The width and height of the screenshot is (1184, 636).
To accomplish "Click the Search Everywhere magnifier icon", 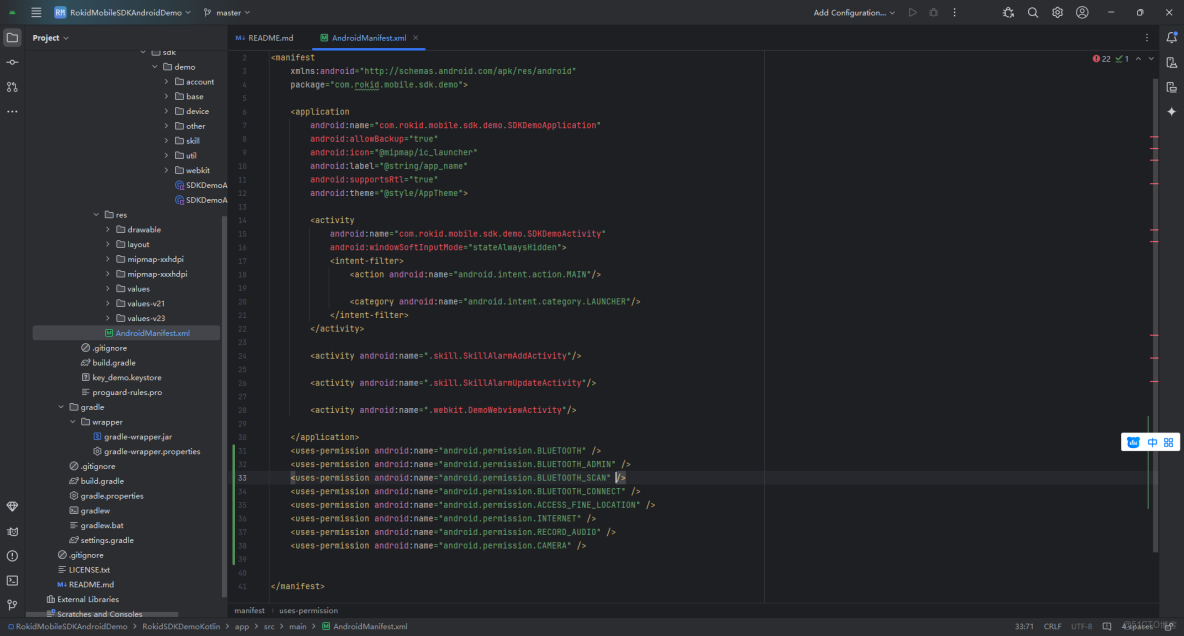I will click(x=1033, y=13).
